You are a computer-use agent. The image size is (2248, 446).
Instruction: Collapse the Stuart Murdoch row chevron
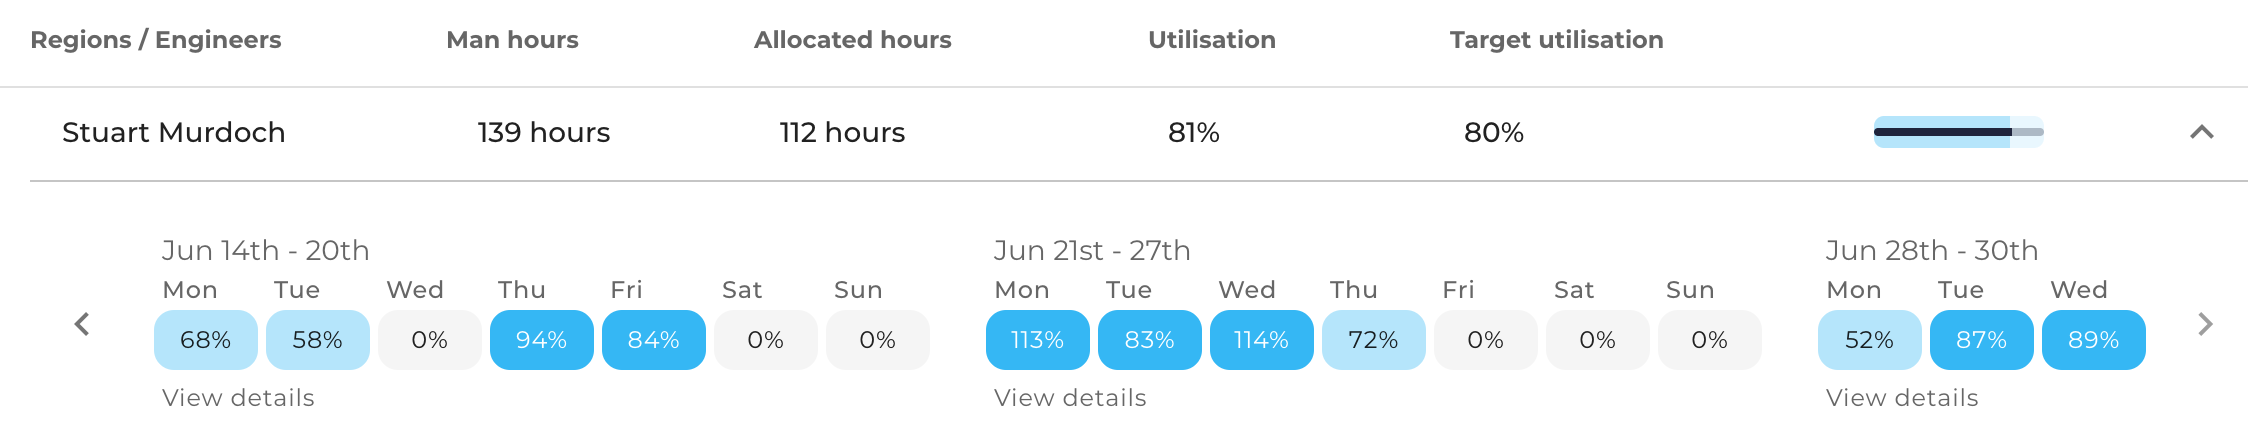tap(2201, 132)
